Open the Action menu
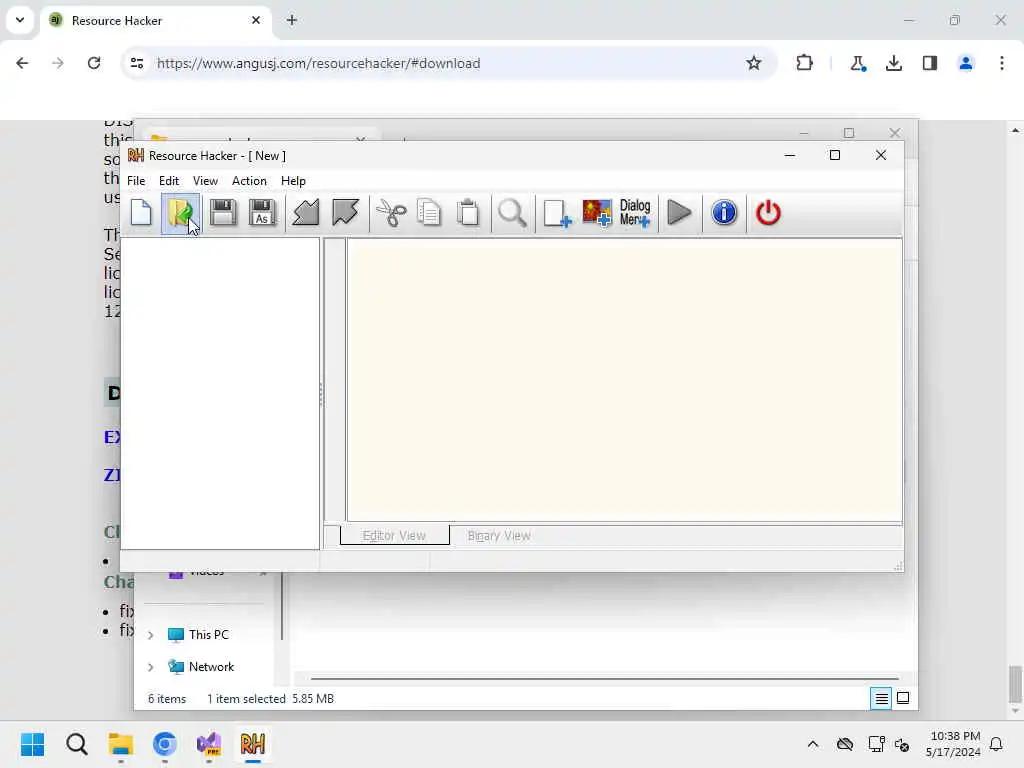The width and height of the screenshot is (1024, 768). point(249,181)
